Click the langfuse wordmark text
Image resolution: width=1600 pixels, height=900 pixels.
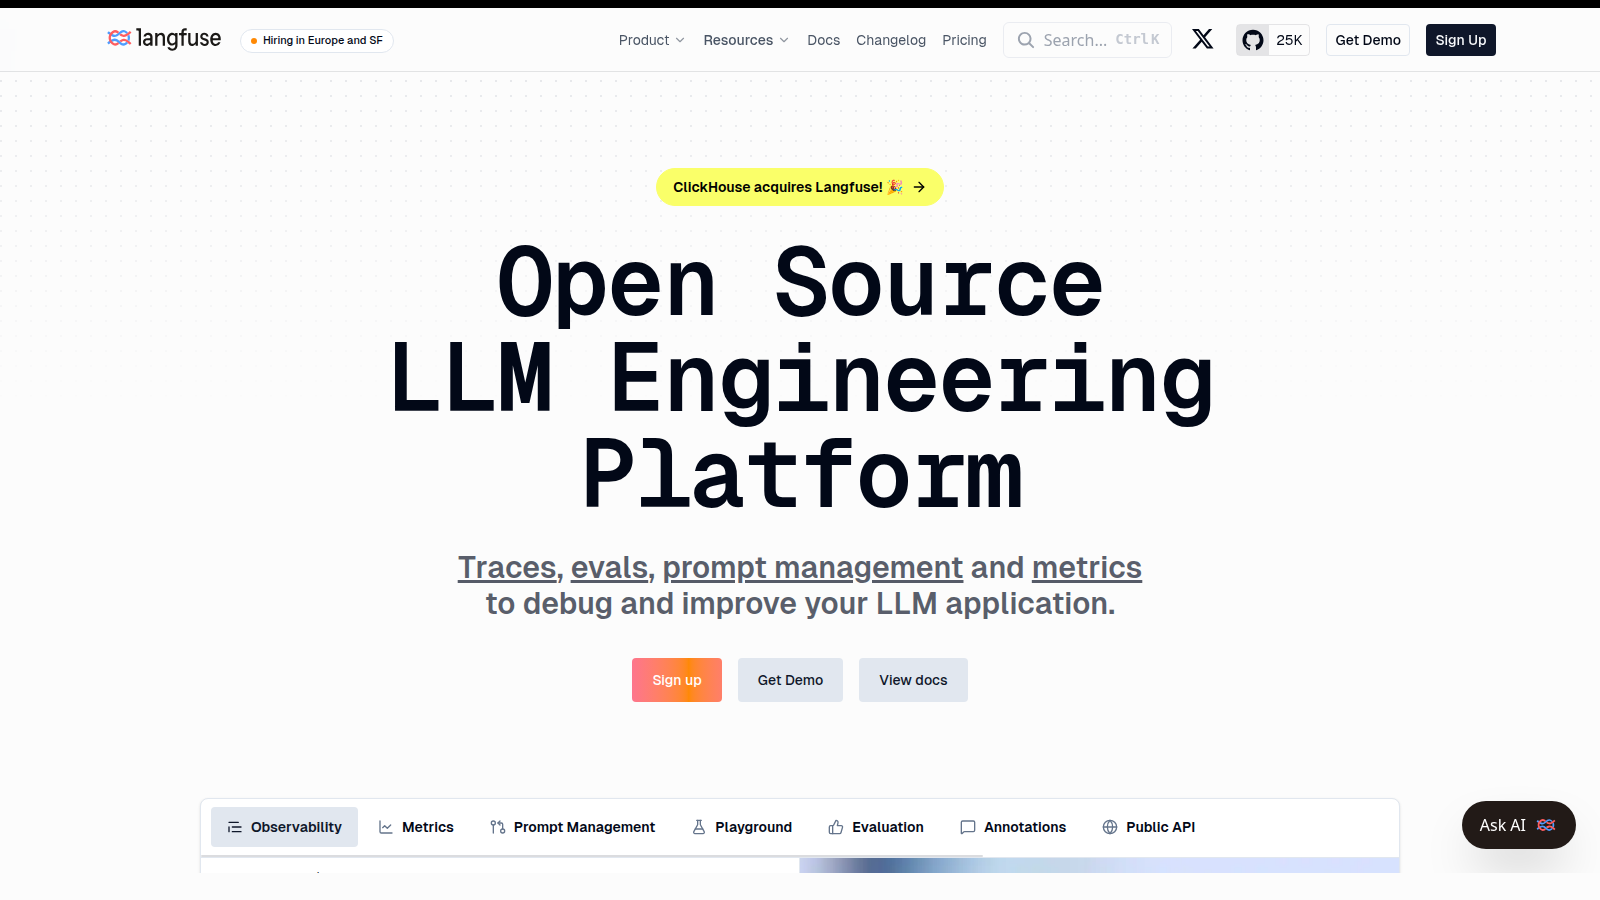pos(179,38)
